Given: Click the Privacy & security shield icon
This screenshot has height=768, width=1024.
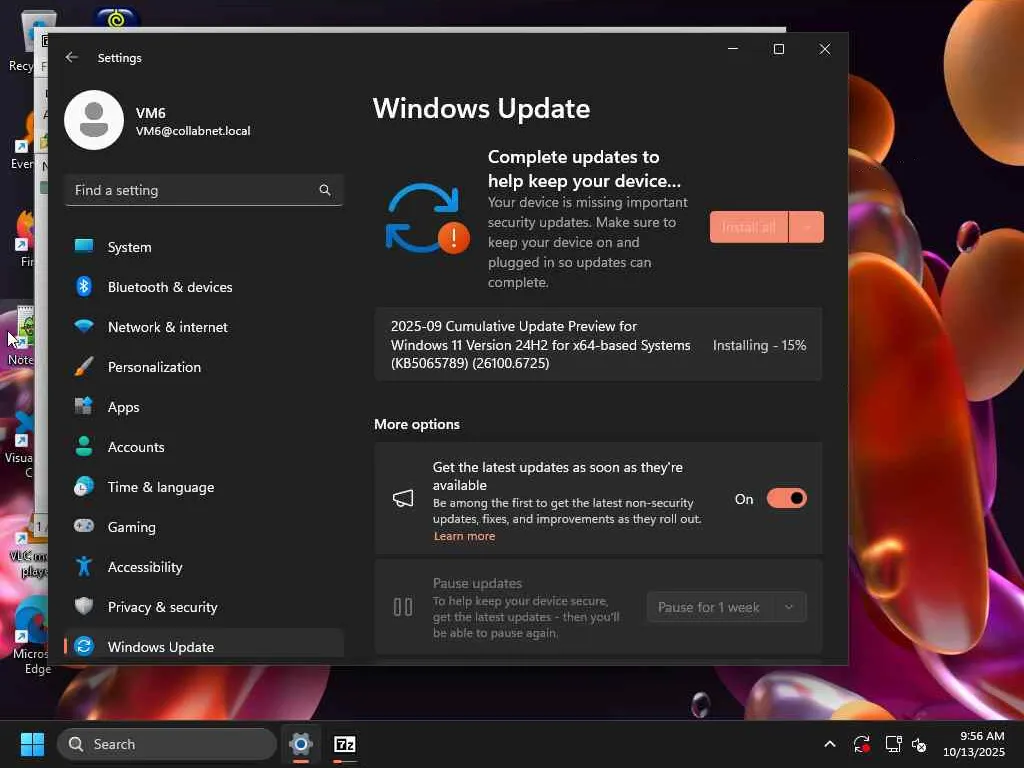Looking at the screenshot, I should (84, 606).
